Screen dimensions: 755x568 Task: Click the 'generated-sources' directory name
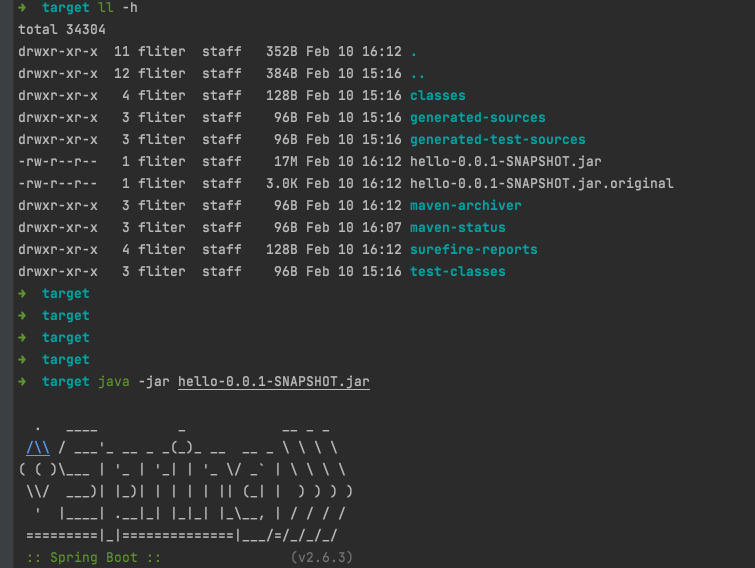(x=478, y=118)
